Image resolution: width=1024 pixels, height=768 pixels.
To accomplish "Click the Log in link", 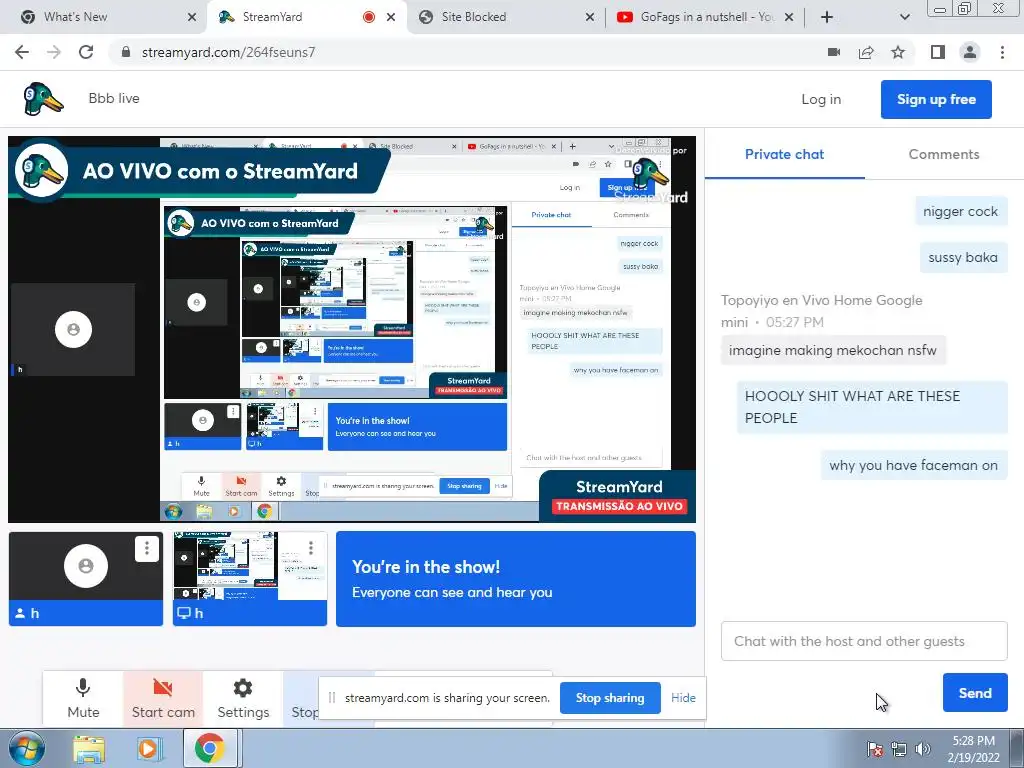I will coord(821,99).
